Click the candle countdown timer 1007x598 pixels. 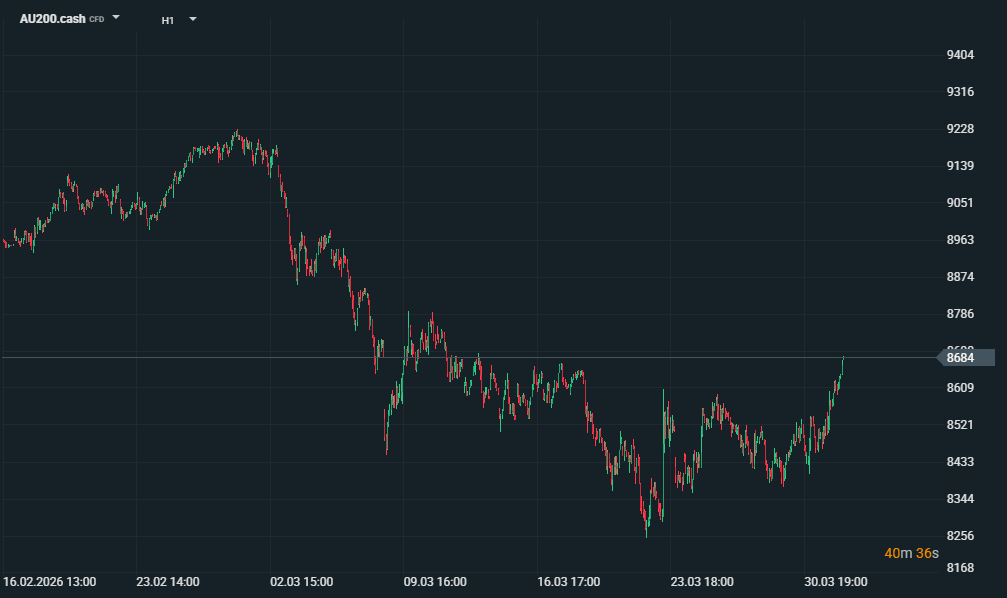click(911, 553)
